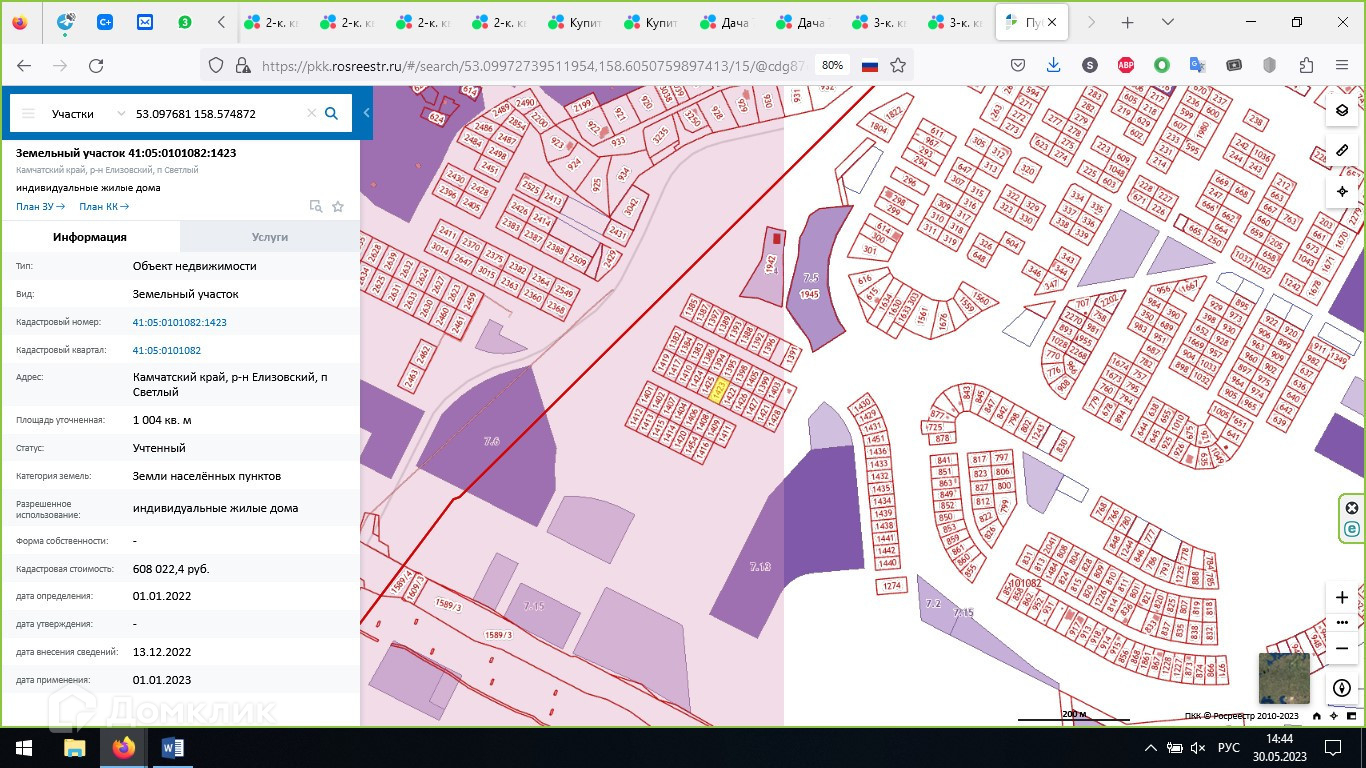The width and height of the screenshot is (1366, 768).
Task: Open Microsoft Word from the taskbar
Action: 172,748
